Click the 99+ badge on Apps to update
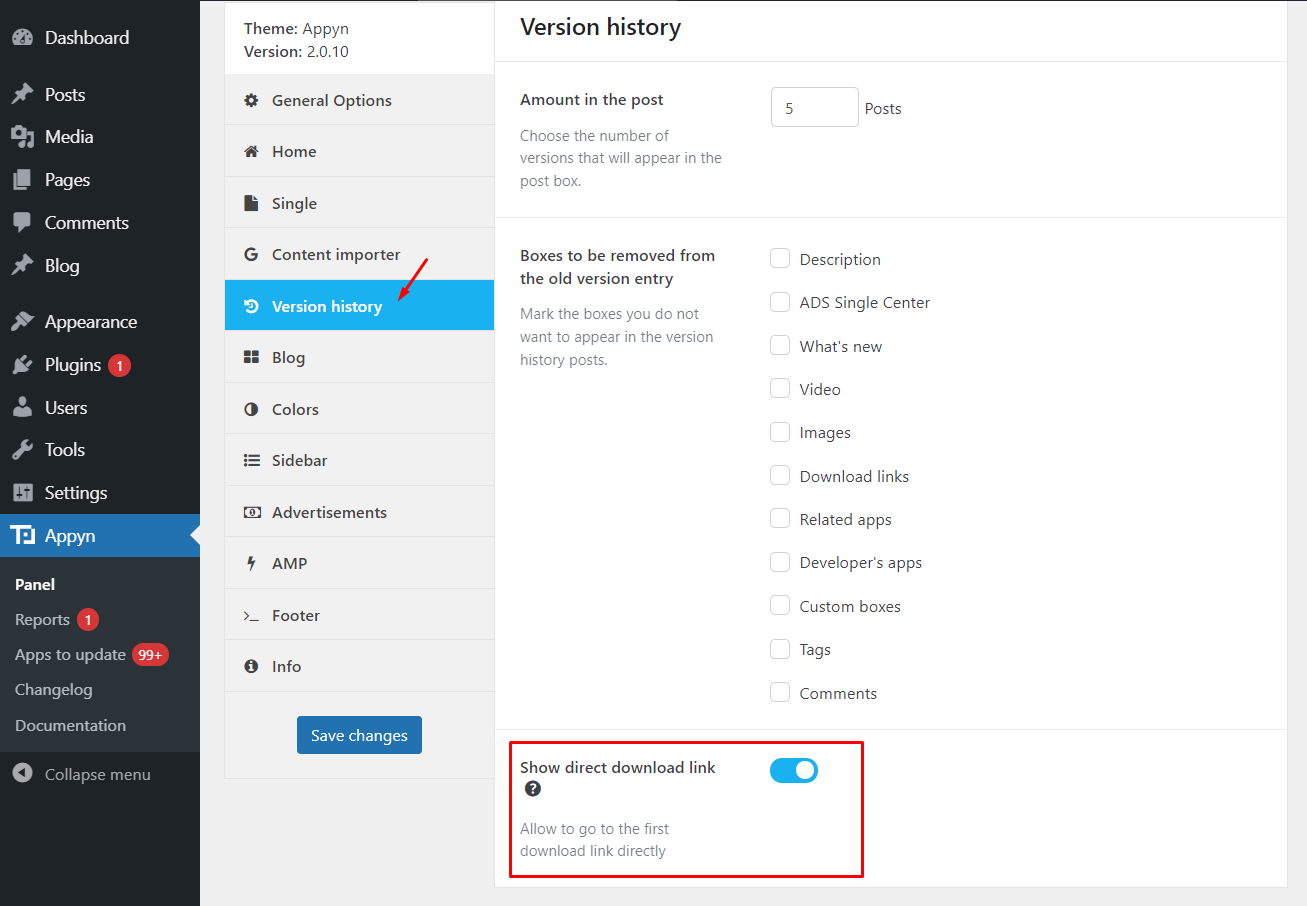1307x906 pixels. [151, 655]
